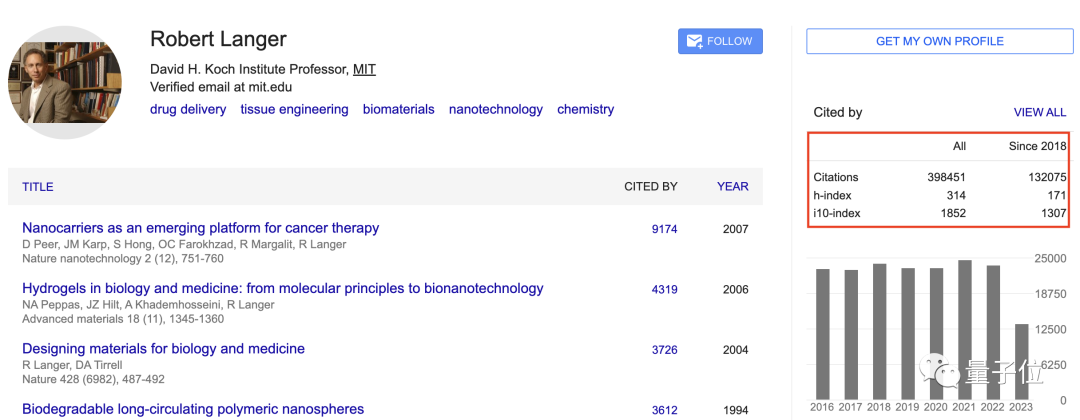Screen dimensions: 1080x420
Task: Open the biomaterials interest link
Action: tap(398, 109)
